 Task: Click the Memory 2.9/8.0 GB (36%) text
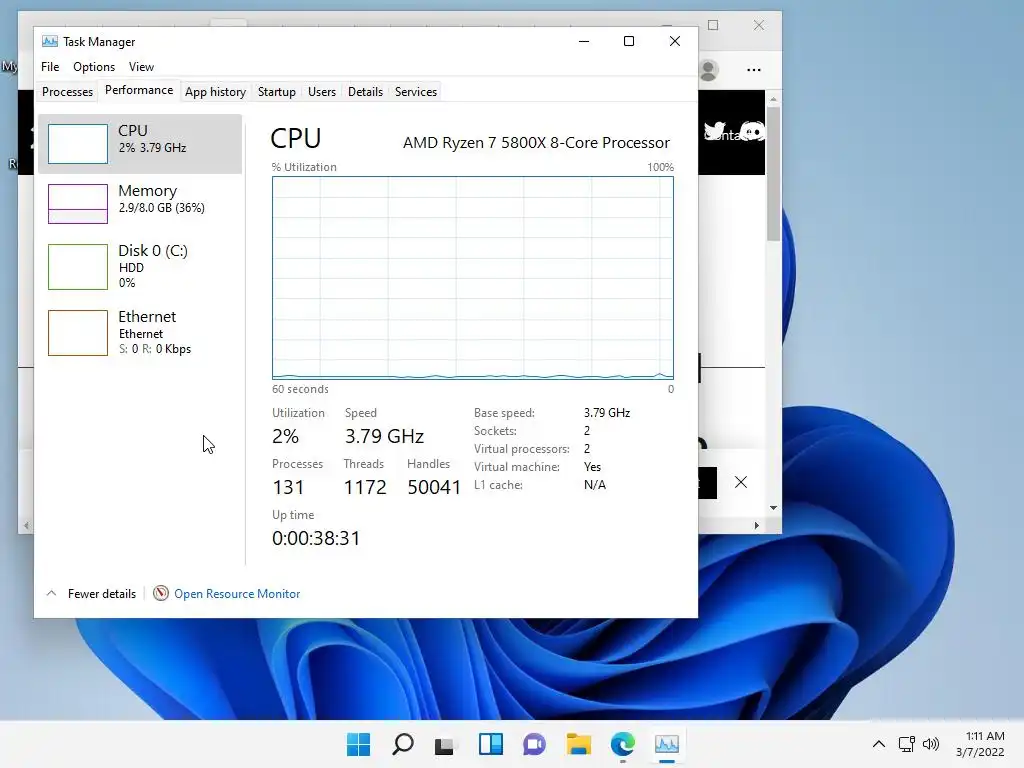pyautogui.click(x=161, y=208)
